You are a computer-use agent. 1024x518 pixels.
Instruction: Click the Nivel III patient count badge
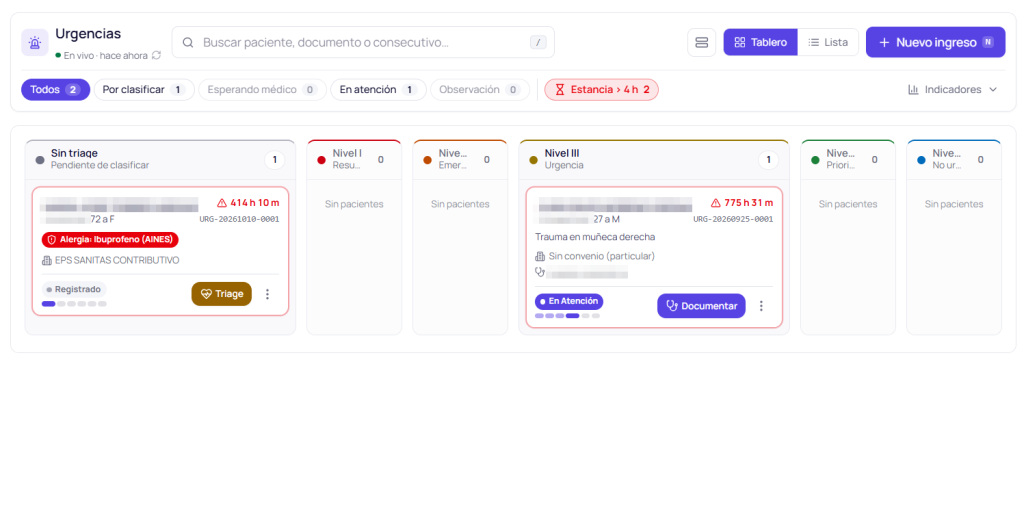pos(768,159)
